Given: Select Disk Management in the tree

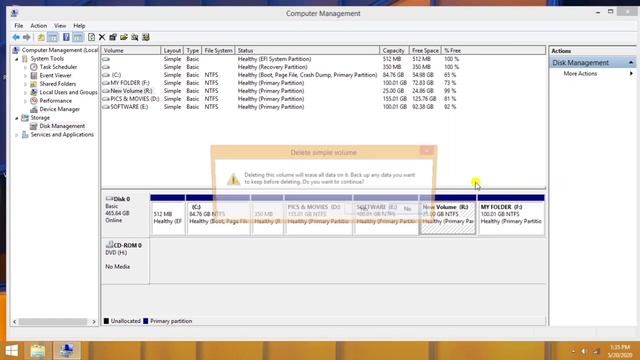Looking at the screenshot, I should (62, 126).
